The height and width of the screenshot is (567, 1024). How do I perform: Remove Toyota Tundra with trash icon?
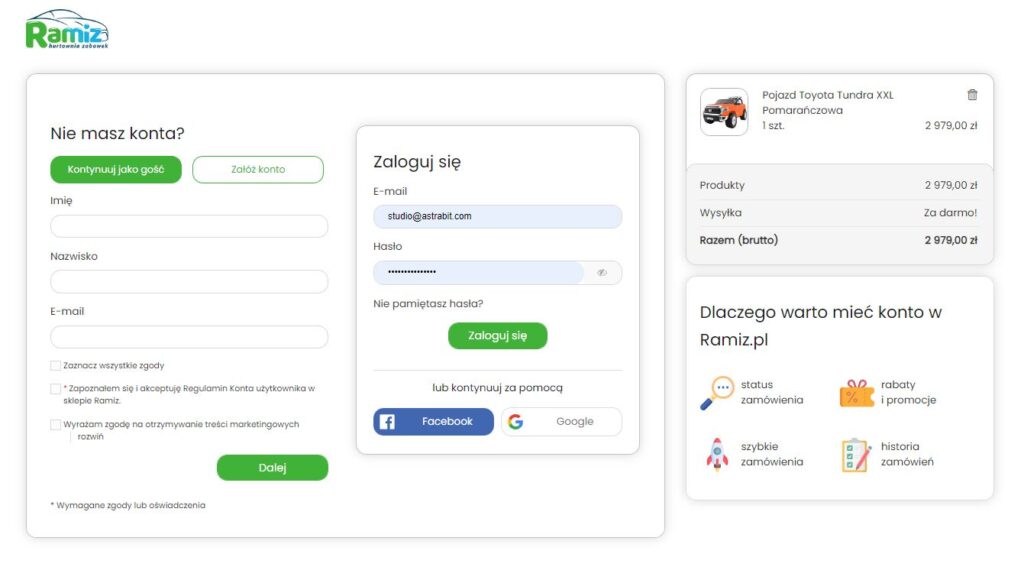click(972, 95)
